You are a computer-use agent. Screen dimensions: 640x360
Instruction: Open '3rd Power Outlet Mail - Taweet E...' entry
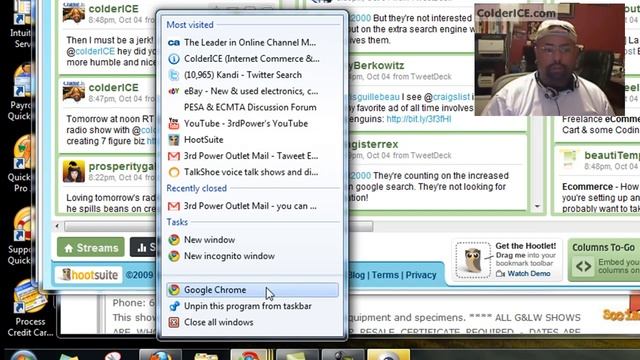click(252, 156)
